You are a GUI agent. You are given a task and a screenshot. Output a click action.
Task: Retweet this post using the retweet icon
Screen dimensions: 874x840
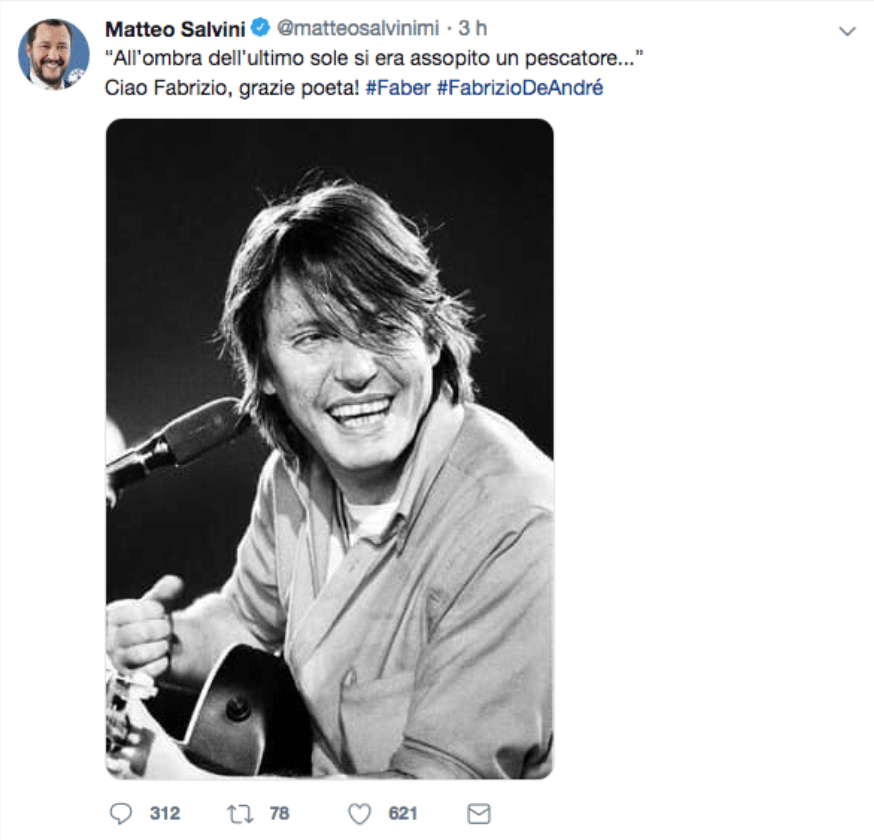point(240,813)
